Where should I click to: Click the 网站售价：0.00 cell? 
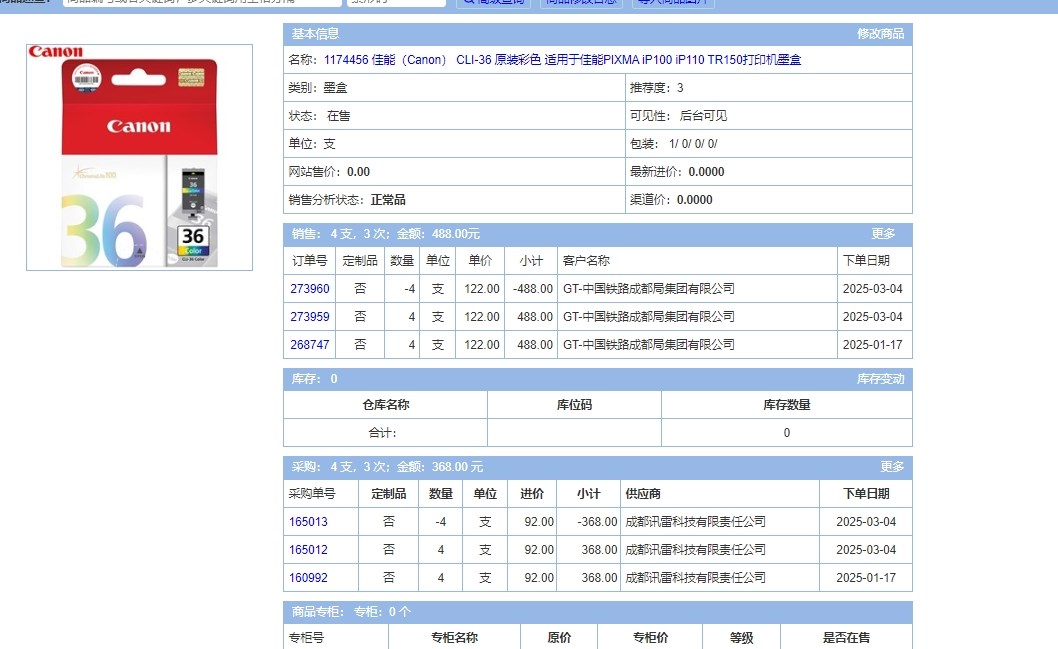pos(454,172)
